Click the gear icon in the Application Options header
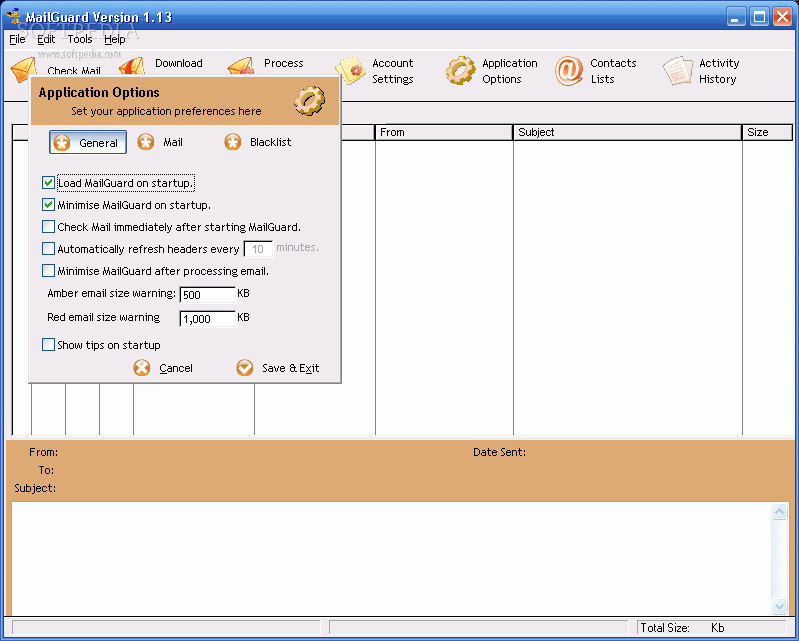The width and height of the screenshot is (799, 641). pyautogui.click(x=309, y=100)
